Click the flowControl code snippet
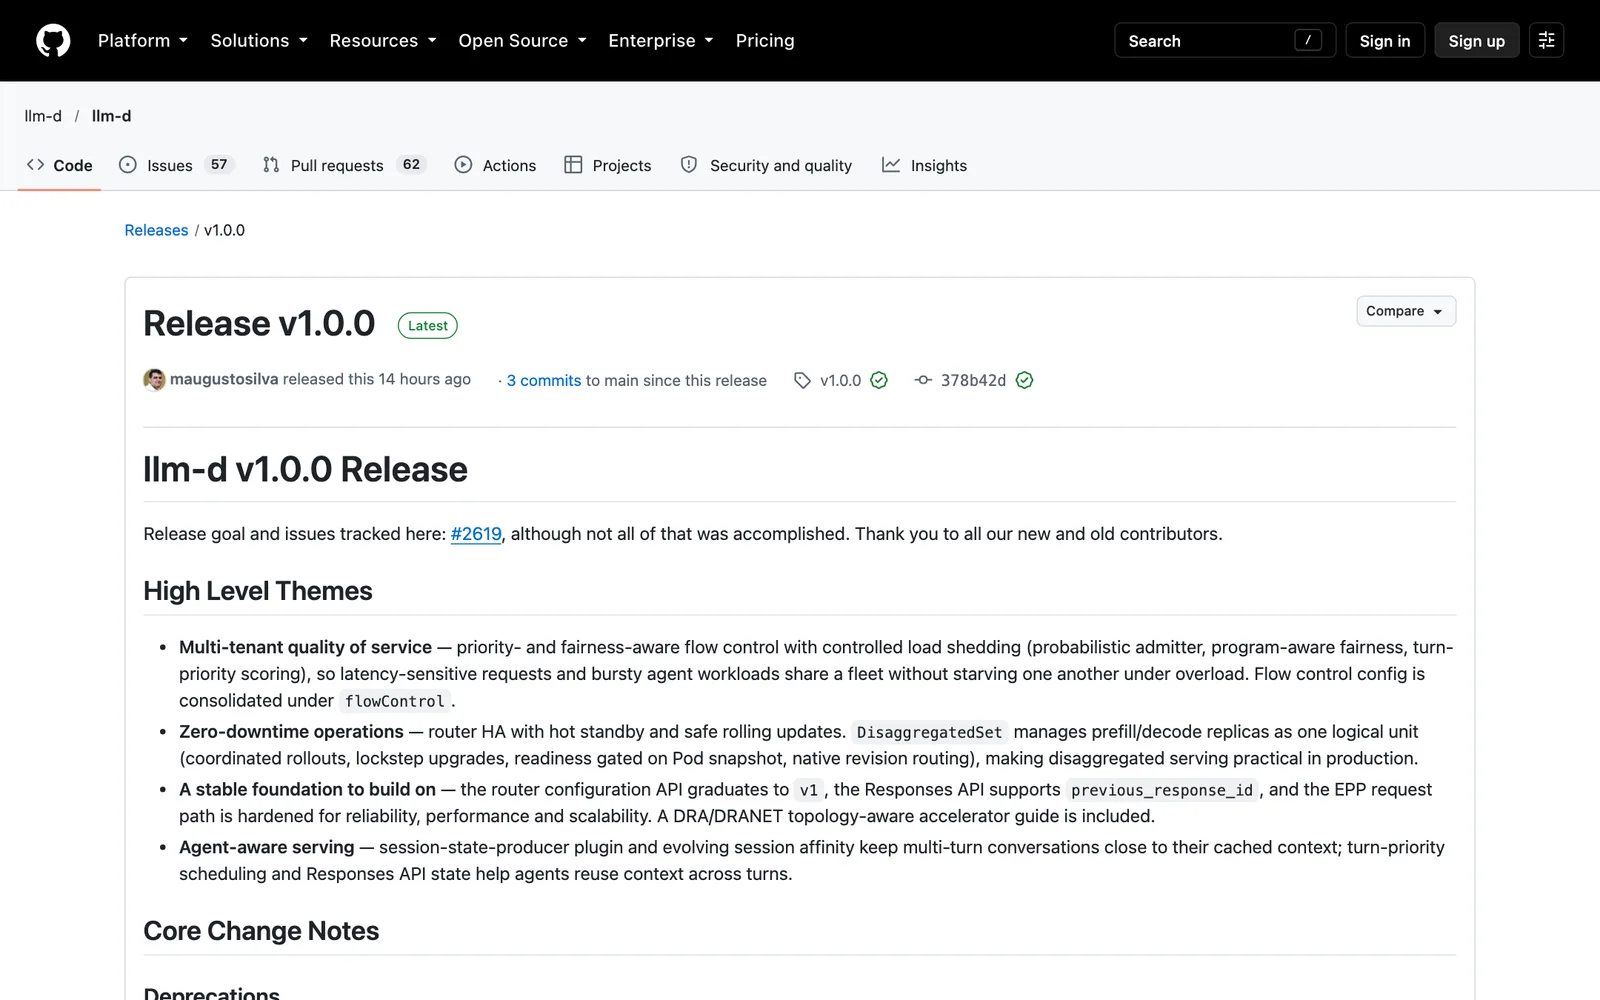Image resolution: width=1600 pixels, height=1000 pixels. (x=395, y=701)
